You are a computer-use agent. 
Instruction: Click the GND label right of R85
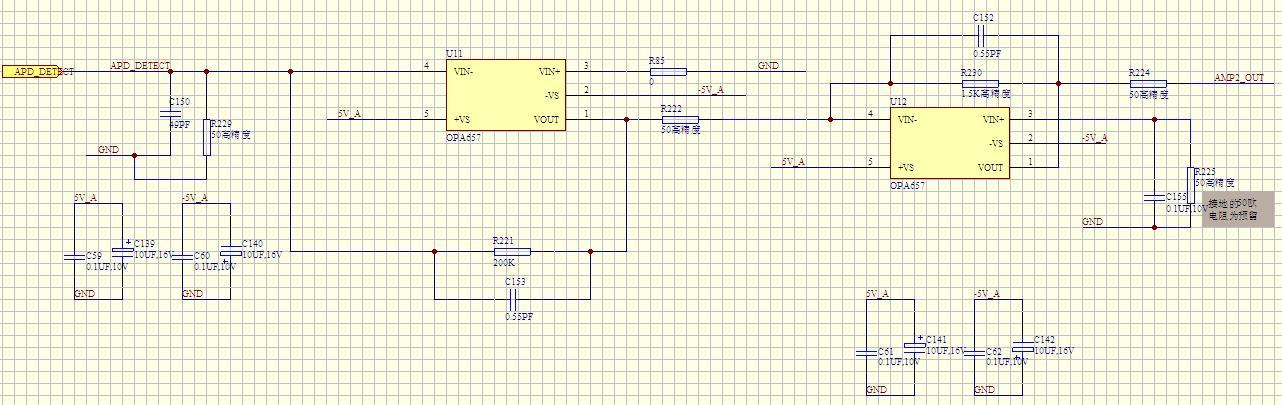tap(768, 66)
